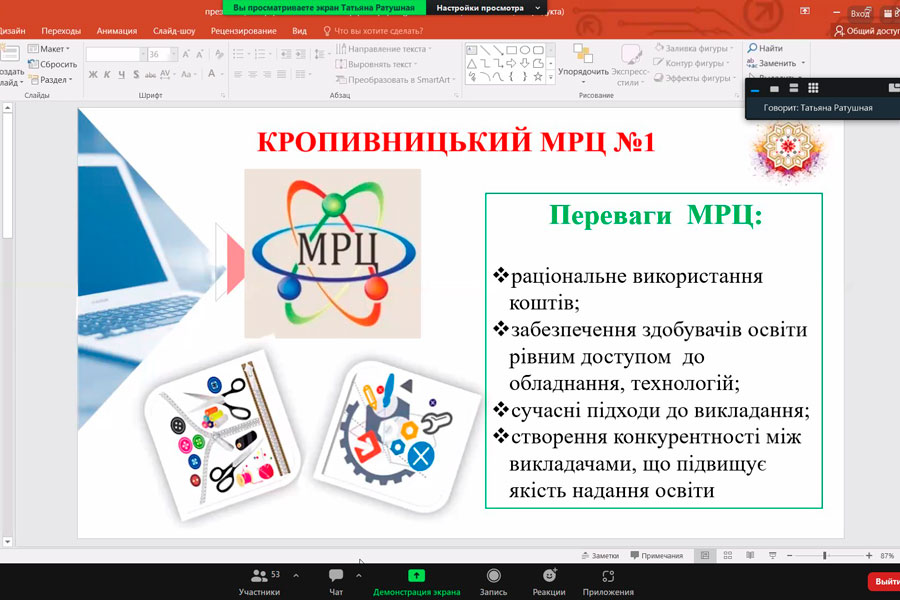900x600 pixels.
Task: Click zoom in plus button
Action: point(869,555)
